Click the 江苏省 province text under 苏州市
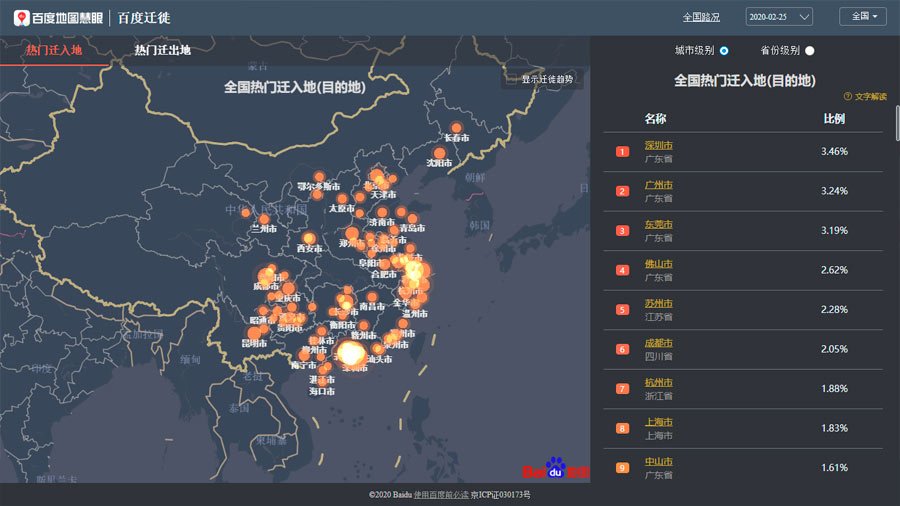900x506 pixels. click(658, 317)
